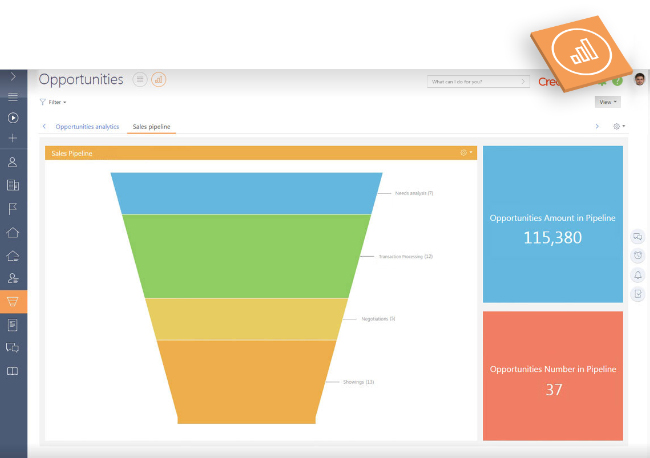Open the chat icon in the right panel

click(638, 237)
